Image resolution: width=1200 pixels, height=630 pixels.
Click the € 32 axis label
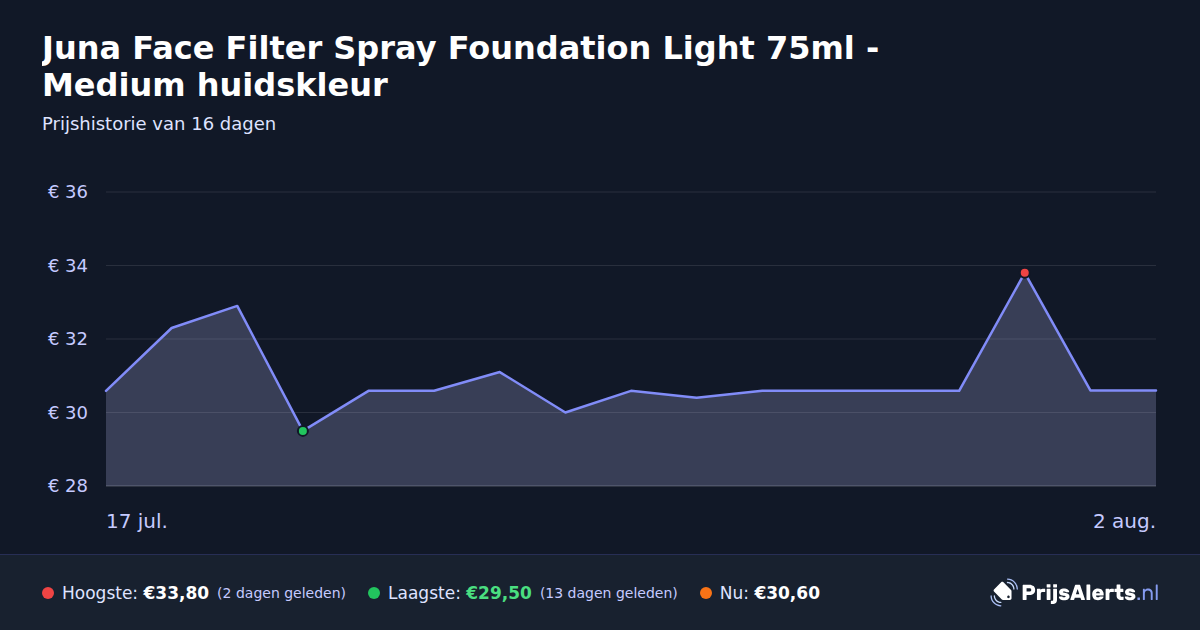click(68, 339)
